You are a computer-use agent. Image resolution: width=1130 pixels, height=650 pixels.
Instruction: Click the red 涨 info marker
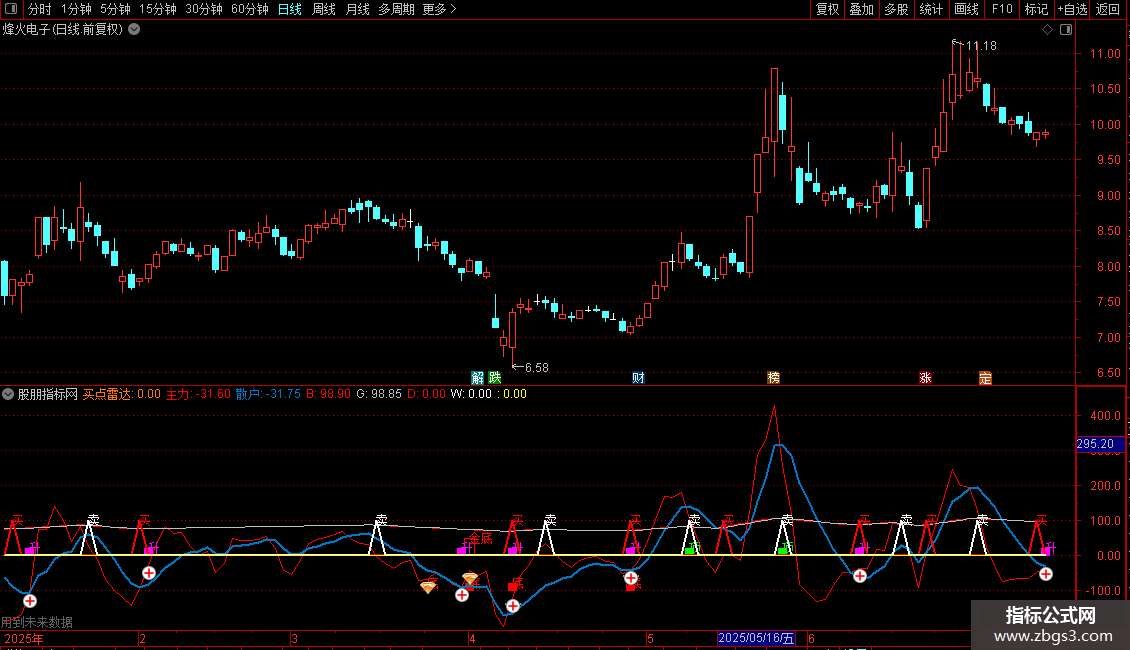[x=925, y=378]
